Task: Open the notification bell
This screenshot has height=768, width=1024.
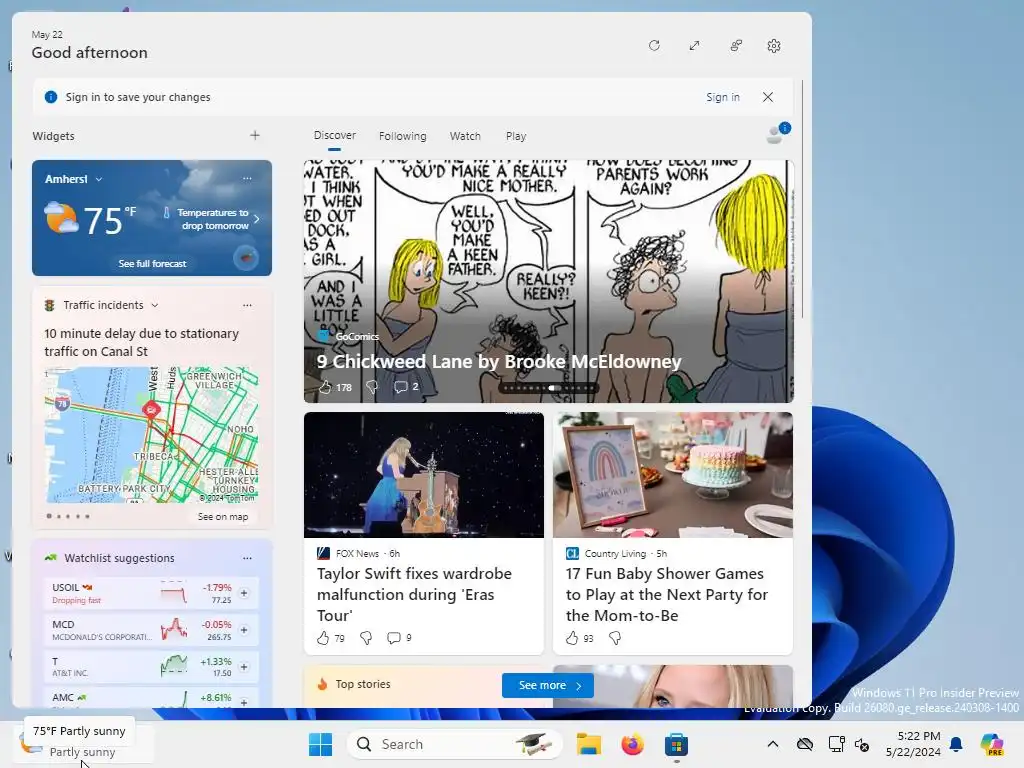Action: 956,744
